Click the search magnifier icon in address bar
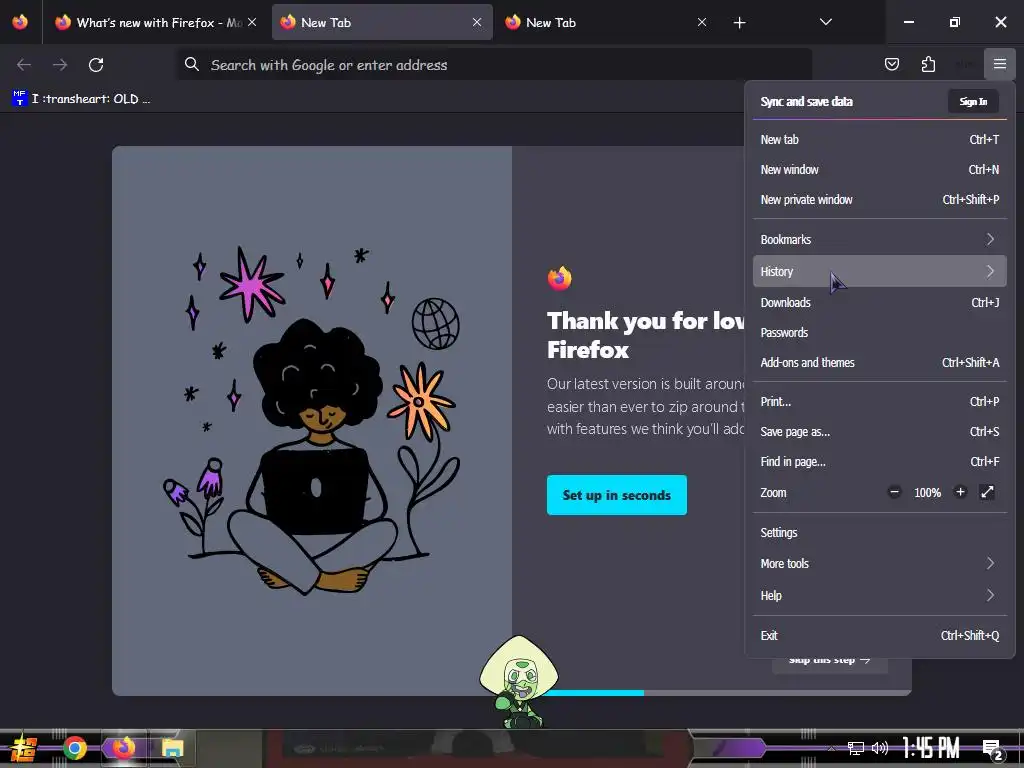The width and height of the screenshot is (1024, 768). 191,64
